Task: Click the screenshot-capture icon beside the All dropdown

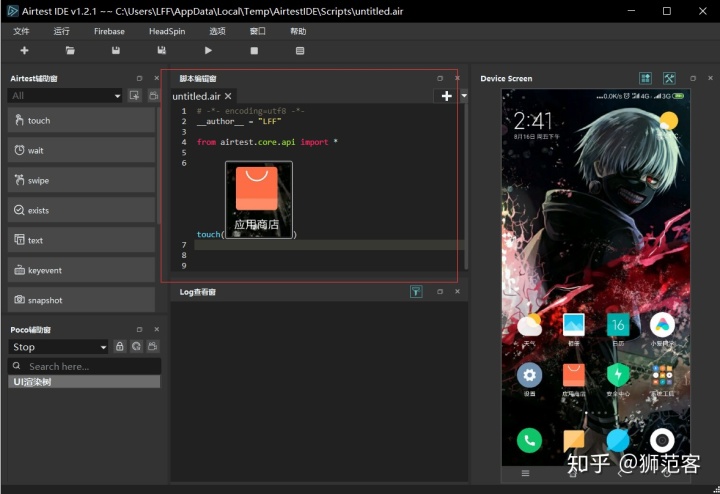Action: 135,95
